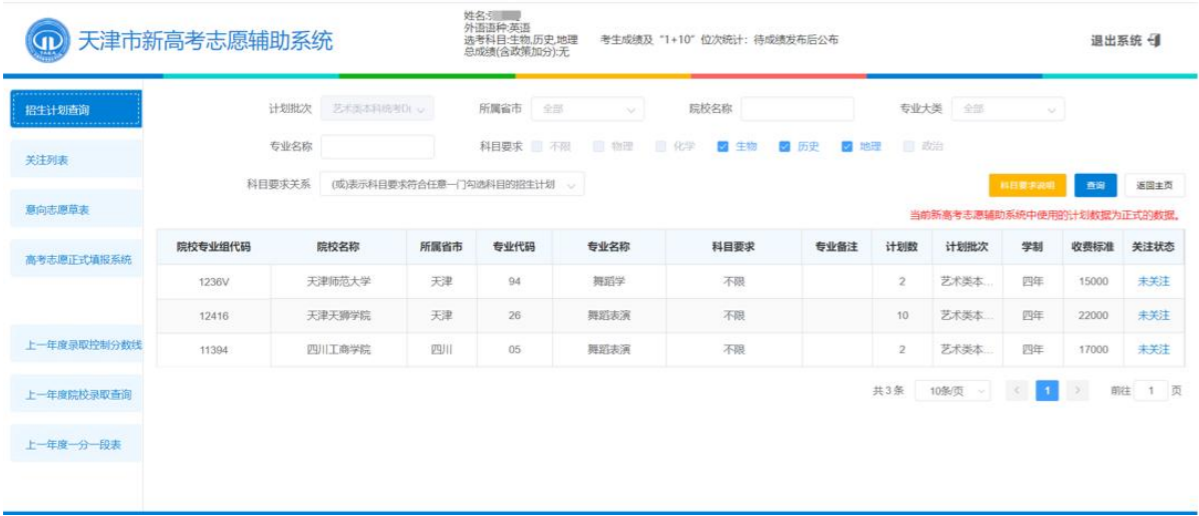Enable the 物理 subject checkbox

(598, 146)
